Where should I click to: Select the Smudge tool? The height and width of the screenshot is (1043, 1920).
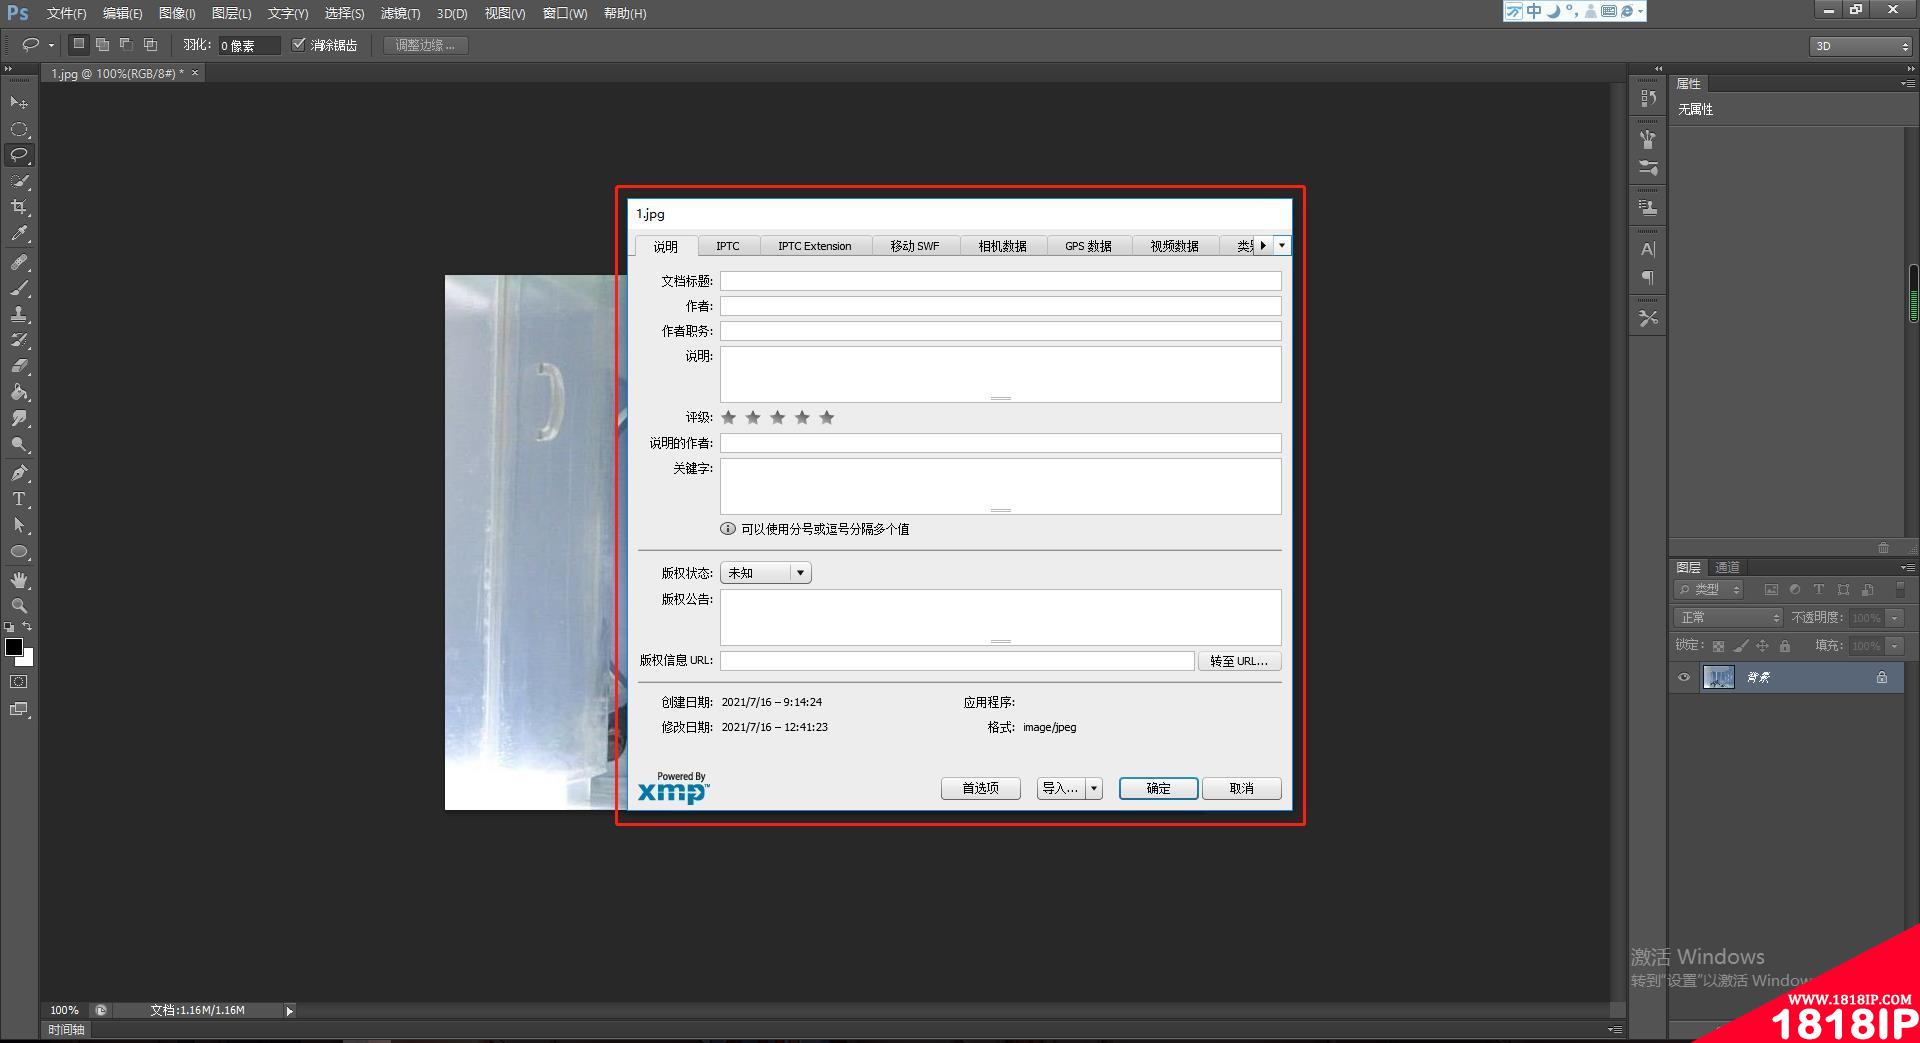click(19, 418)
